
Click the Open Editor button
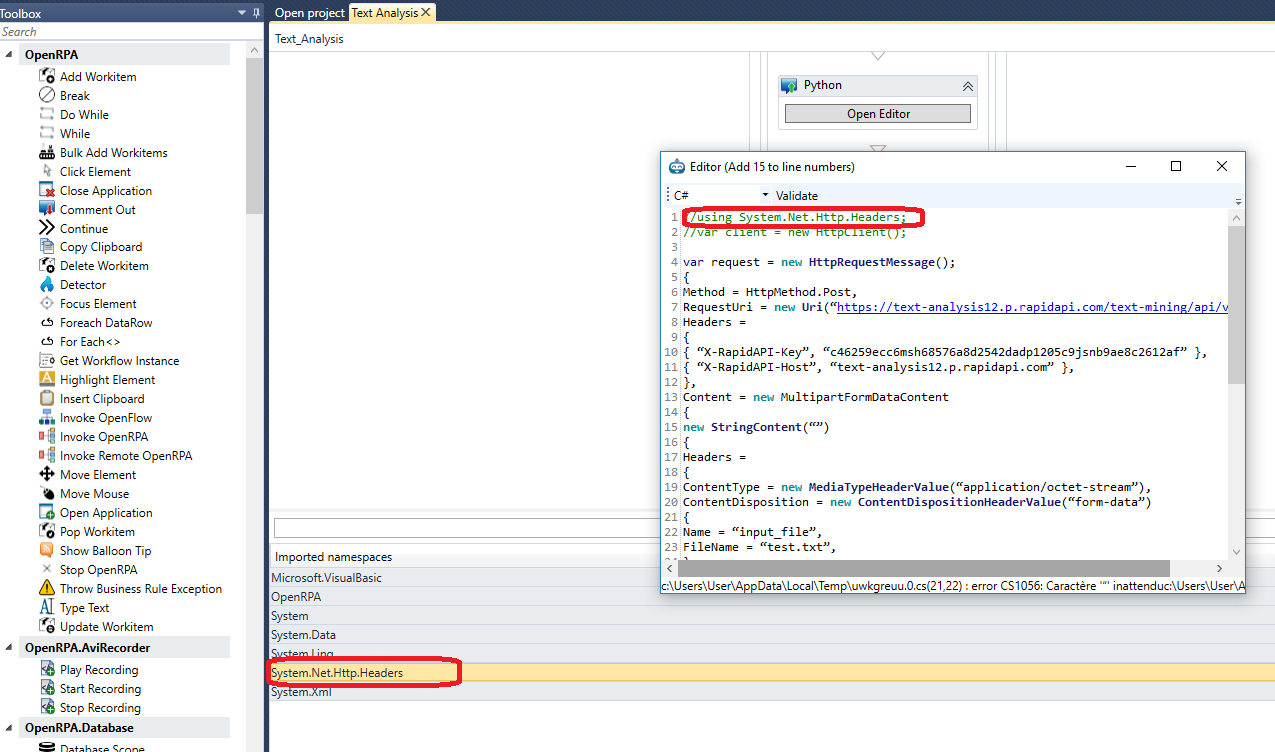click(878, 114)
